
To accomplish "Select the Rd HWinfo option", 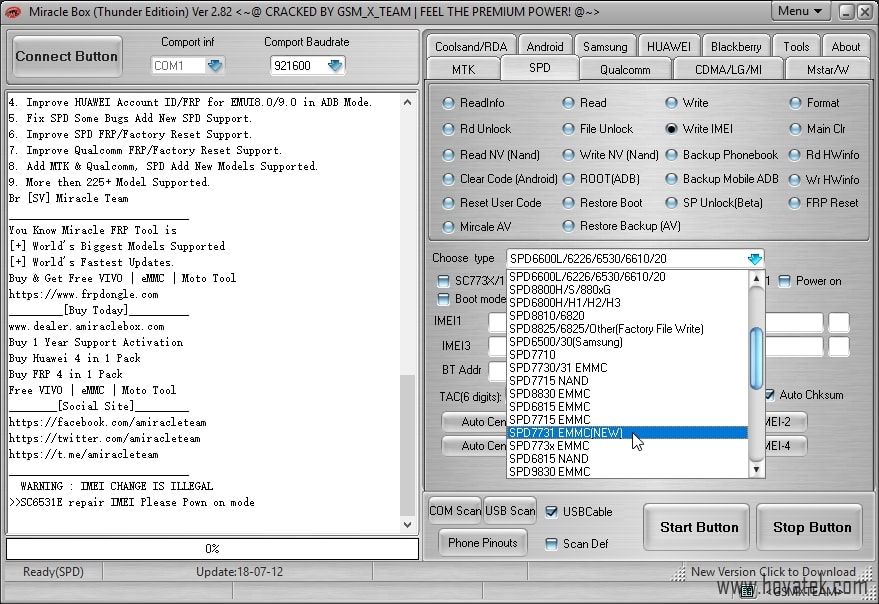I will point(824,154).
